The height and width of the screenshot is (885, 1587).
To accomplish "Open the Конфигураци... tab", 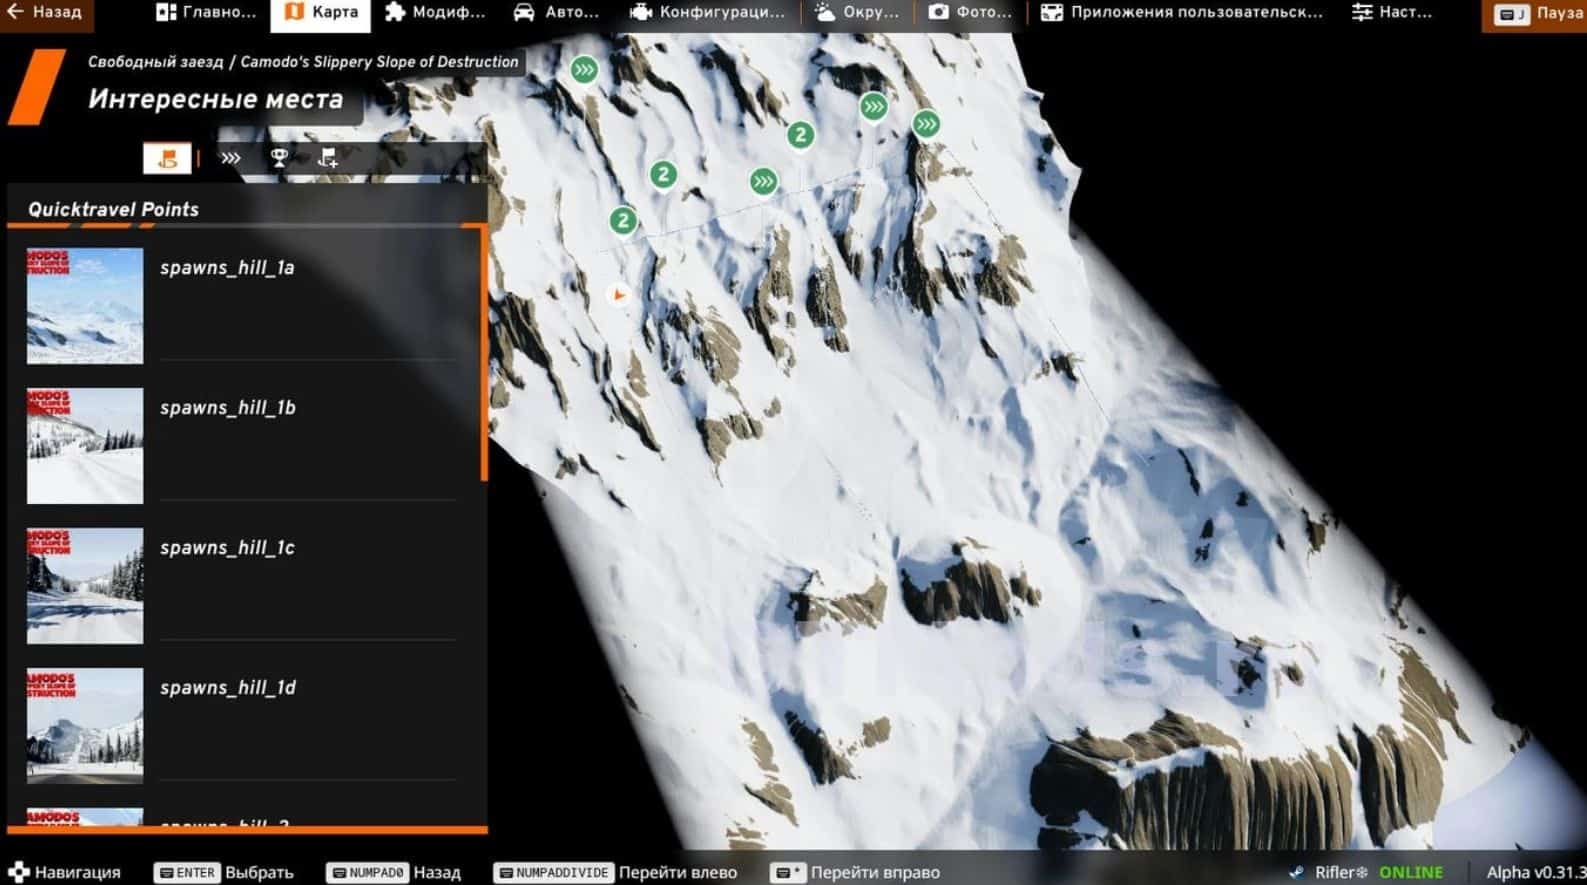I will tap(707, 13).
